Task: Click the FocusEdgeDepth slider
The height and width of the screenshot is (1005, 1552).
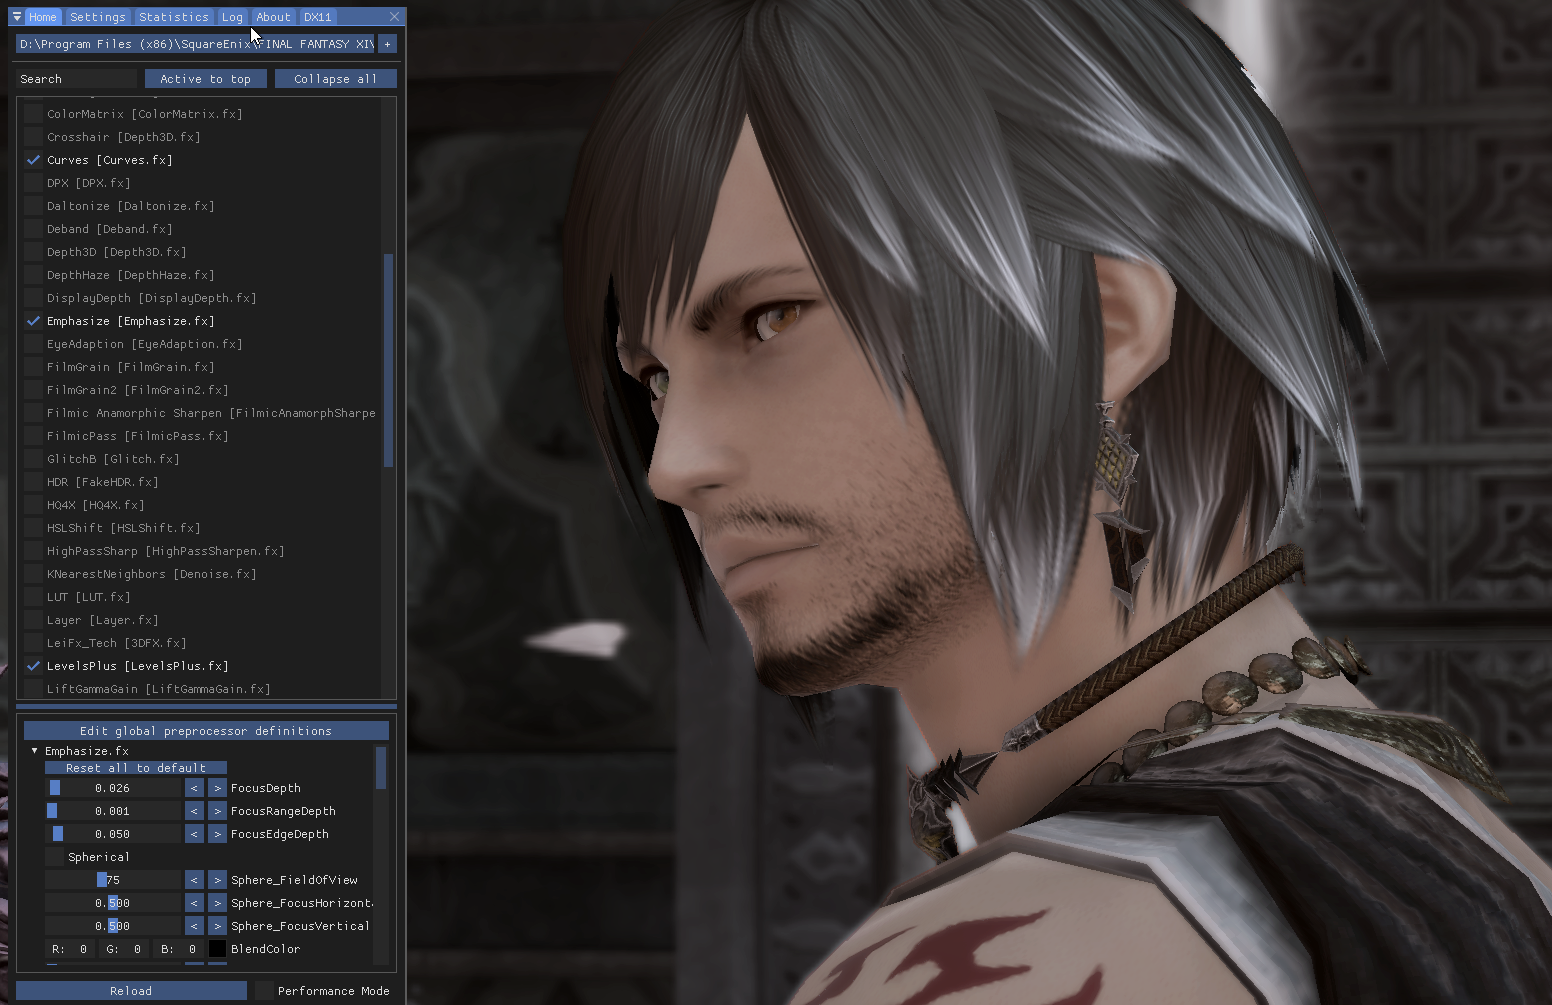Action: click(x=113, y=834)
